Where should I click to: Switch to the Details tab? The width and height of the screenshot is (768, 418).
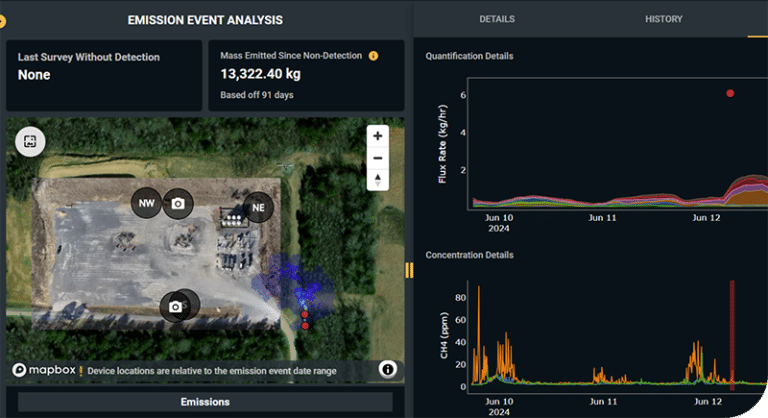(x=497, y=19)
